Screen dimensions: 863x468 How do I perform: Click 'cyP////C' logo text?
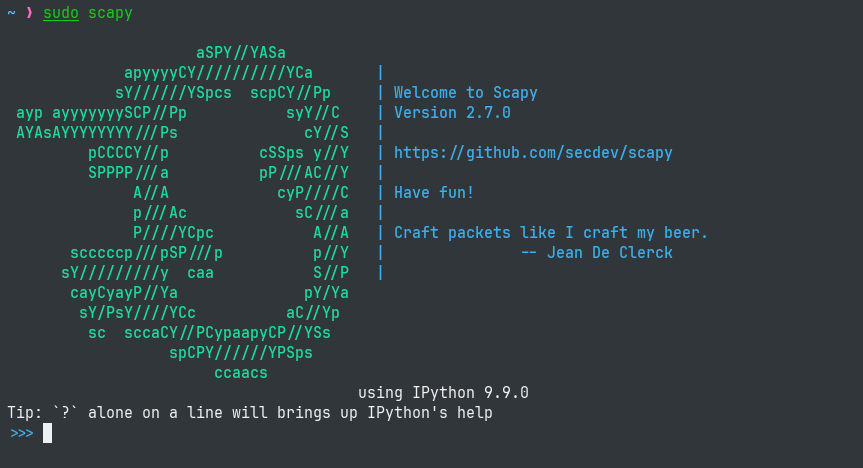coord(313,193)
